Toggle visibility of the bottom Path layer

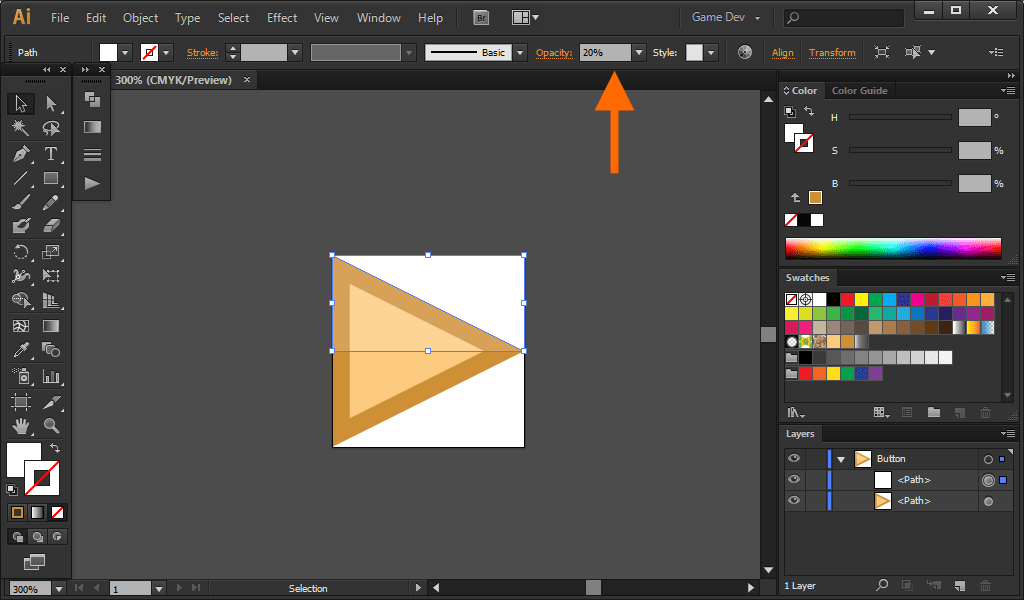click(793, 500)
